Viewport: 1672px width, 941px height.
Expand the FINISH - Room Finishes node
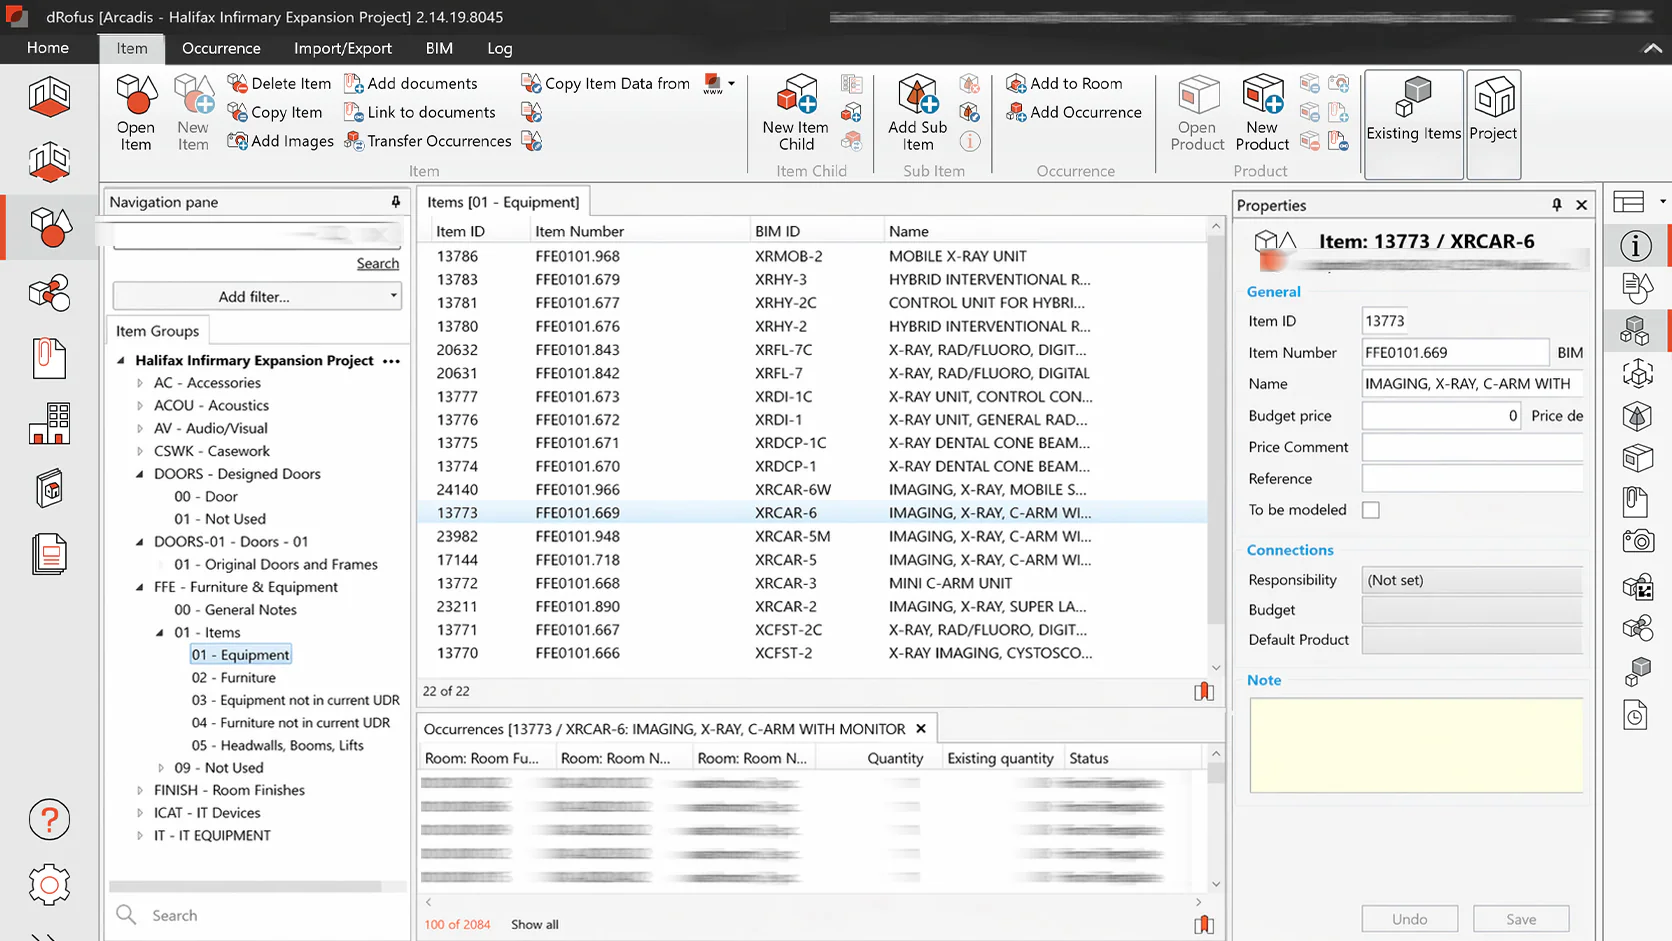point(140,790)
